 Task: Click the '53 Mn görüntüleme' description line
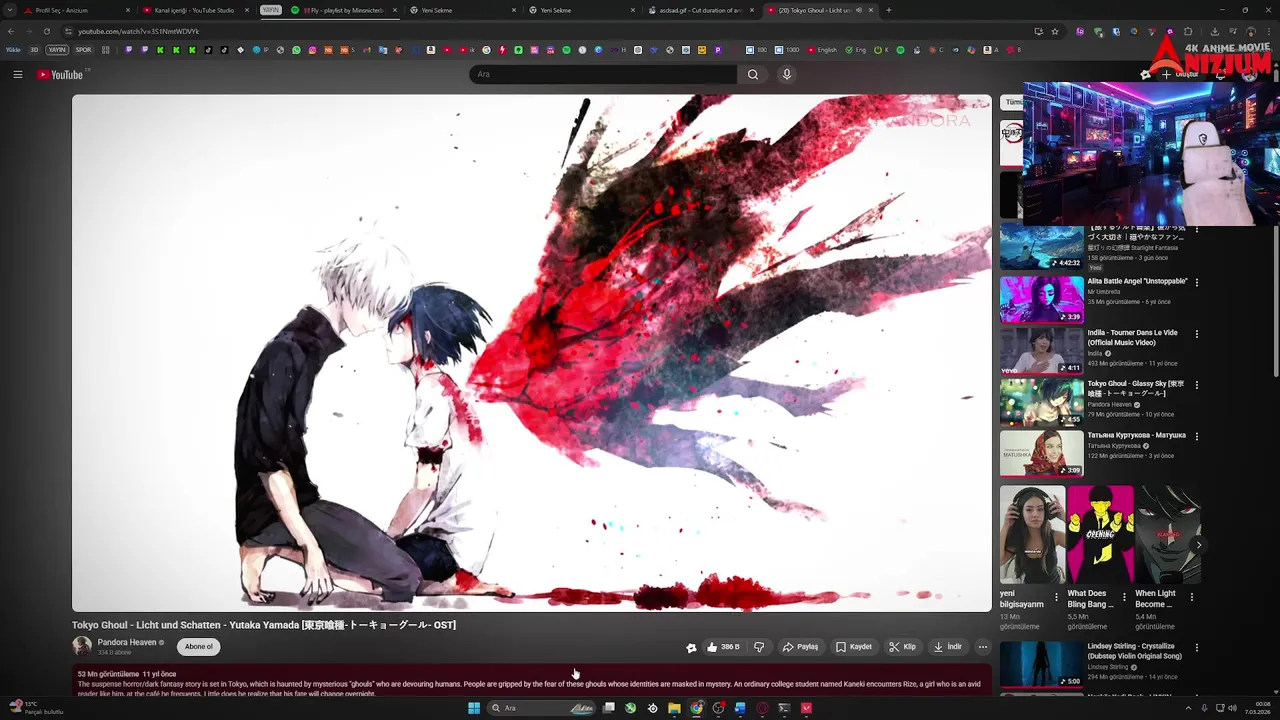point(127,674)
